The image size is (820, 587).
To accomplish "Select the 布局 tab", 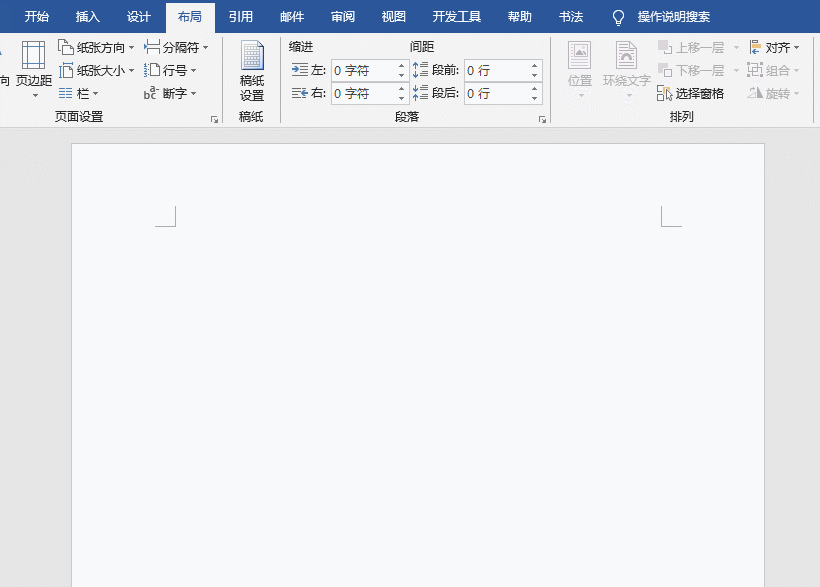I will pyautogui.click(x=190, y=17).
